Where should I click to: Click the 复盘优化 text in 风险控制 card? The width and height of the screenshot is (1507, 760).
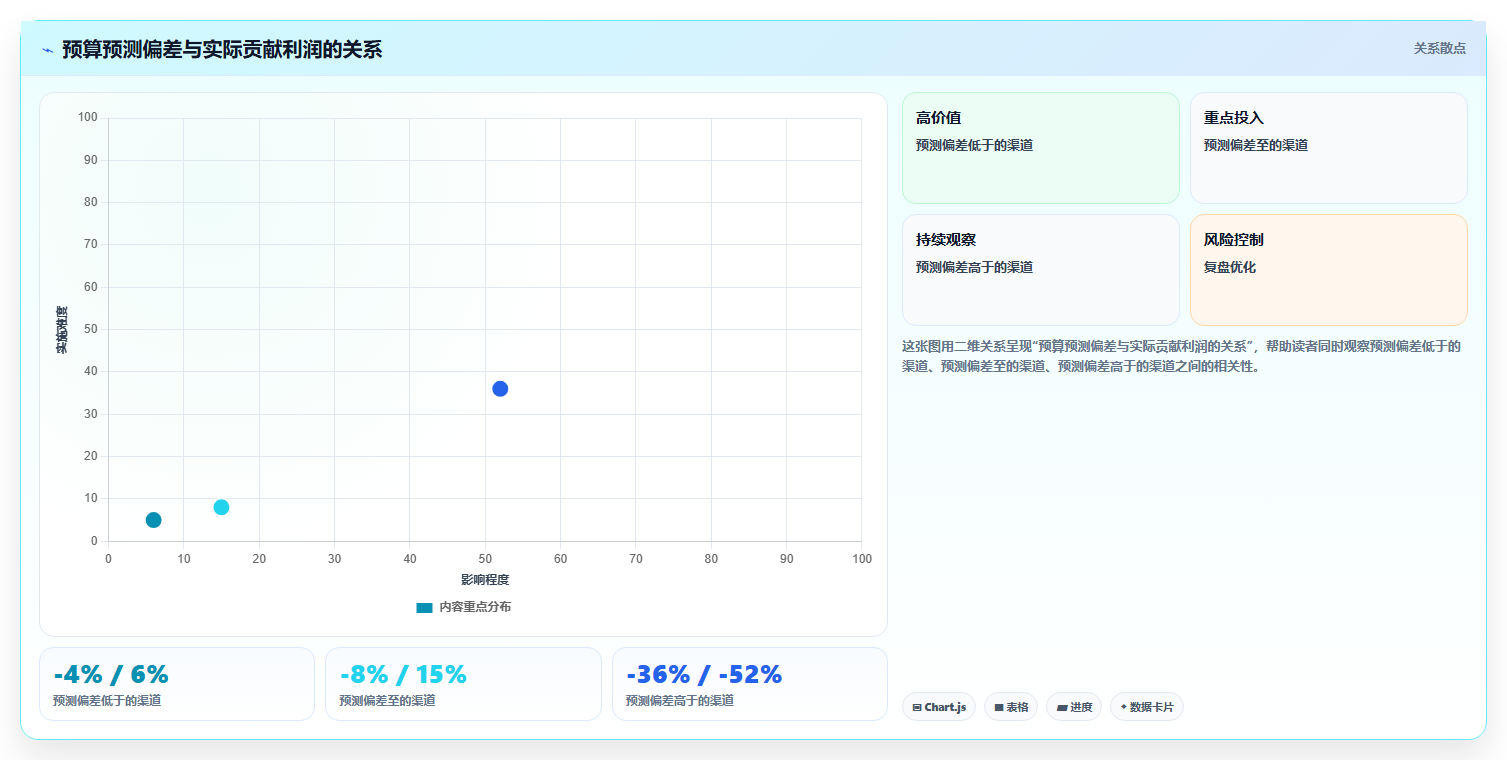pyautogui.click(x=1230, y=267)
